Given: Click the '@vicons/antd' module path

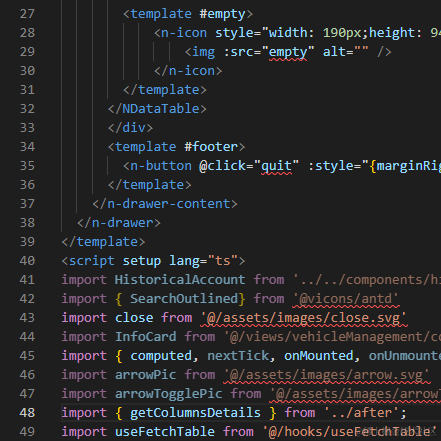Looking at the screenshot, I should (345, 299).
